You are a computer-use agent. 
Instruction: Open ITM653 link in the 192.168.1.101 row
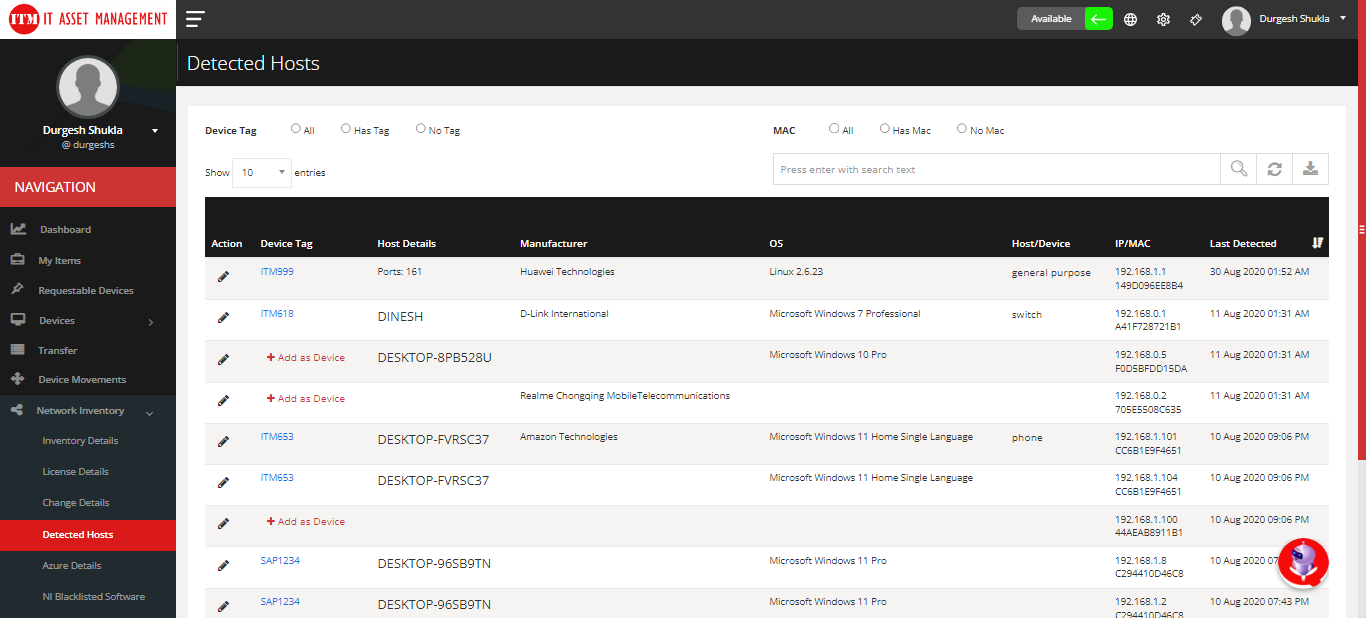tap(277, 437)
